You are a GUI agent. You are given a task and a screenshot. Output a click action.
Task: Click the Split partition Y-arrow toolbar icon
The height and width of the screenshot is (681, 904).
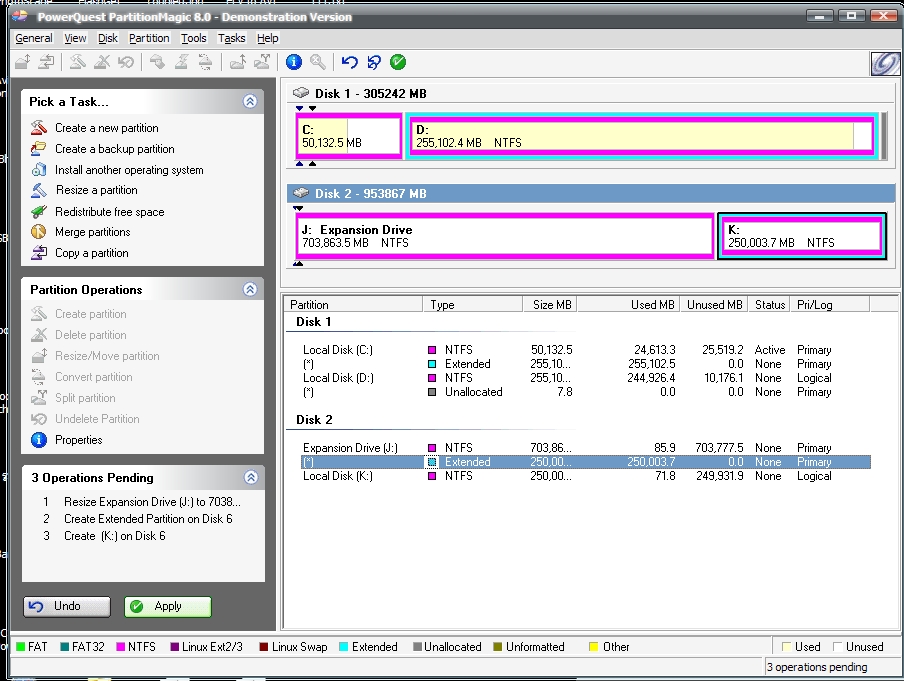[262, 61]
